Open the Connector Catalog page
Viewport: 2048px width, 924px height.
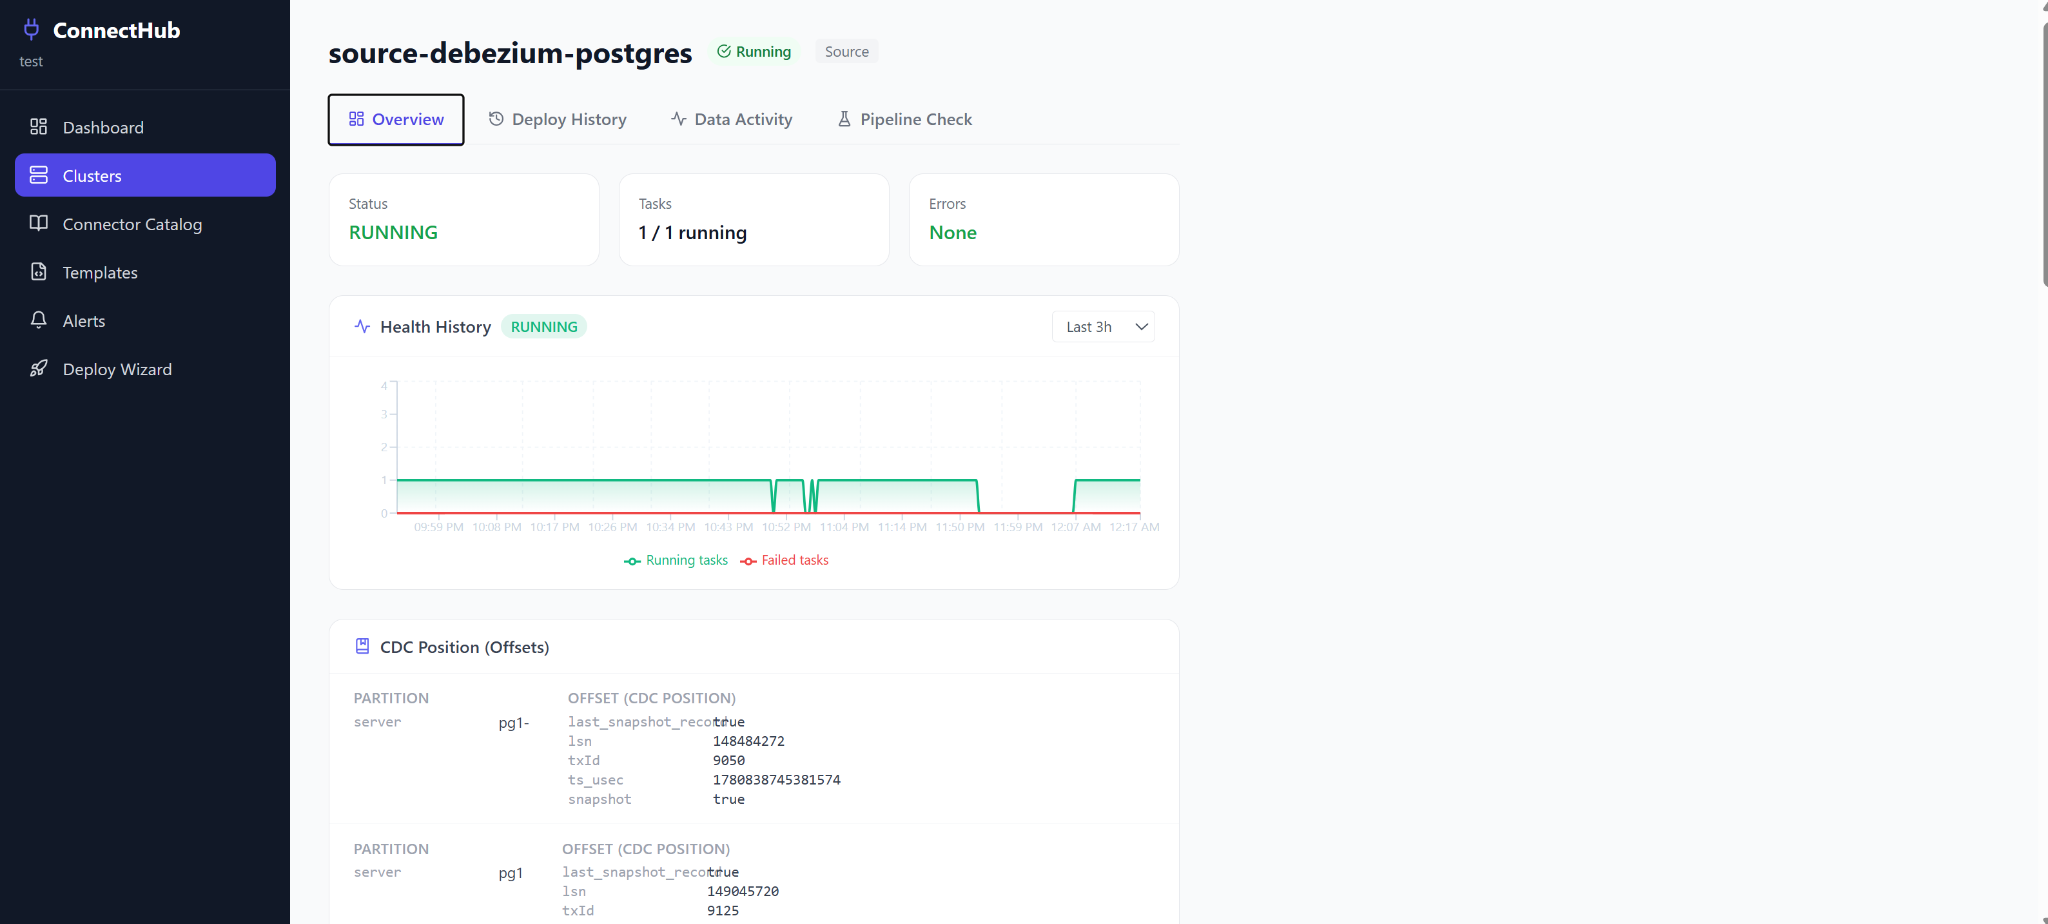145,224
